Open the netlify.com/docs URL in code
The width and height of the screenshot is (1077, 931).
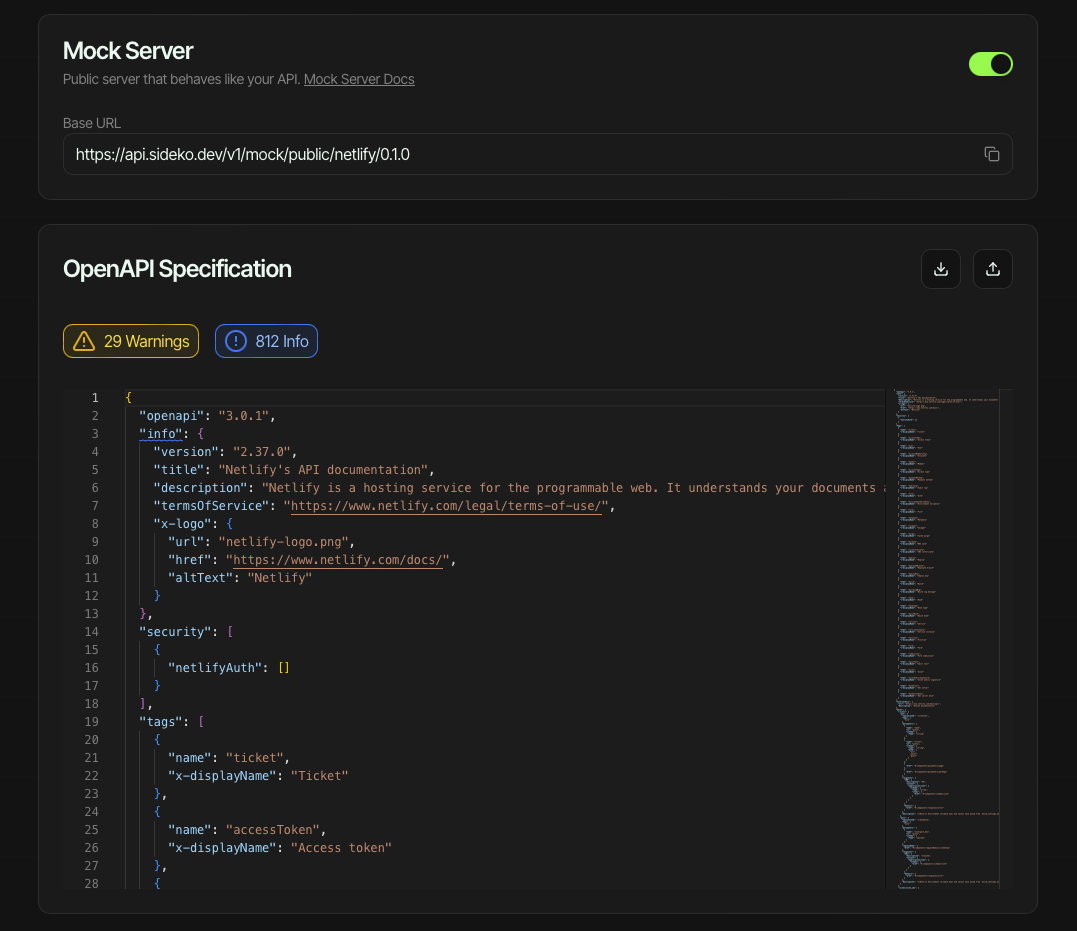tap(337, 560)
